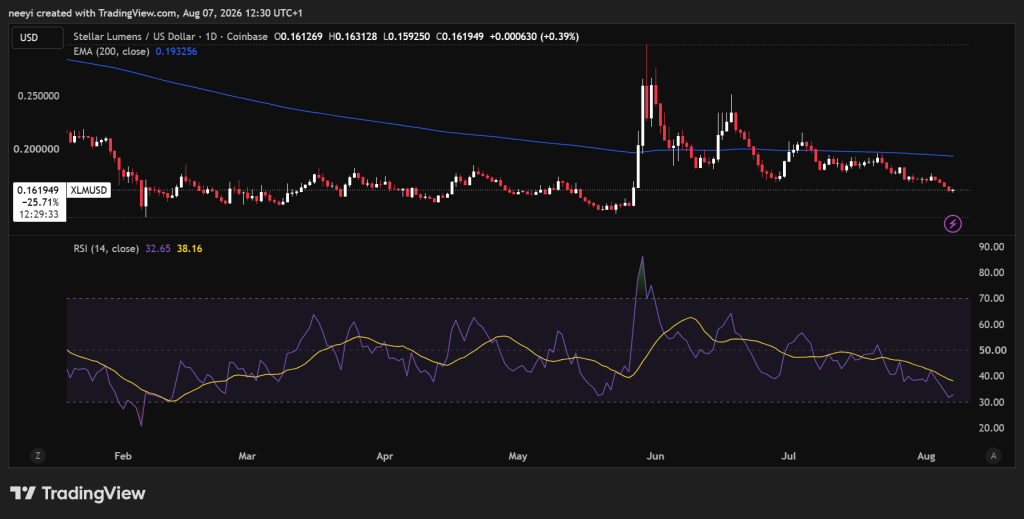Click the low price L0.159250

pos(406,37)
